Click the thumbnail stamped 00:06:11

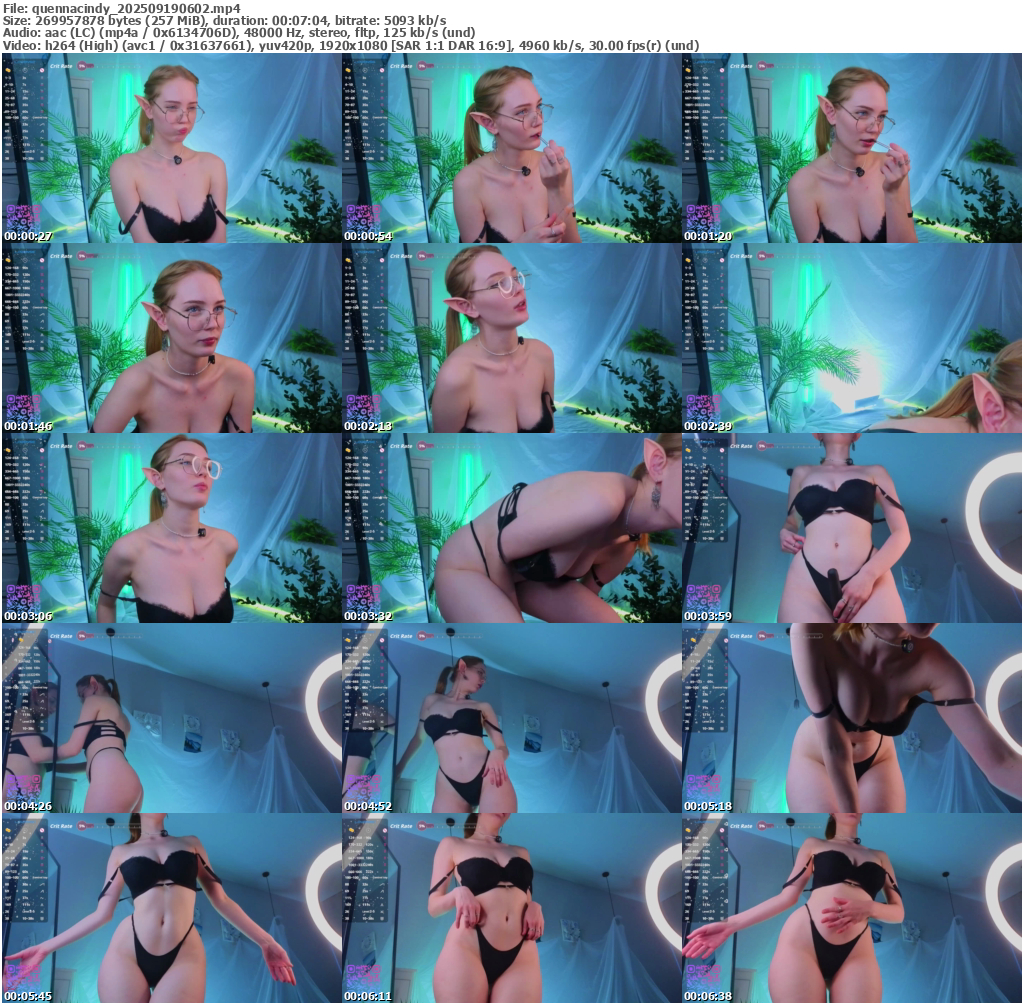512,908
